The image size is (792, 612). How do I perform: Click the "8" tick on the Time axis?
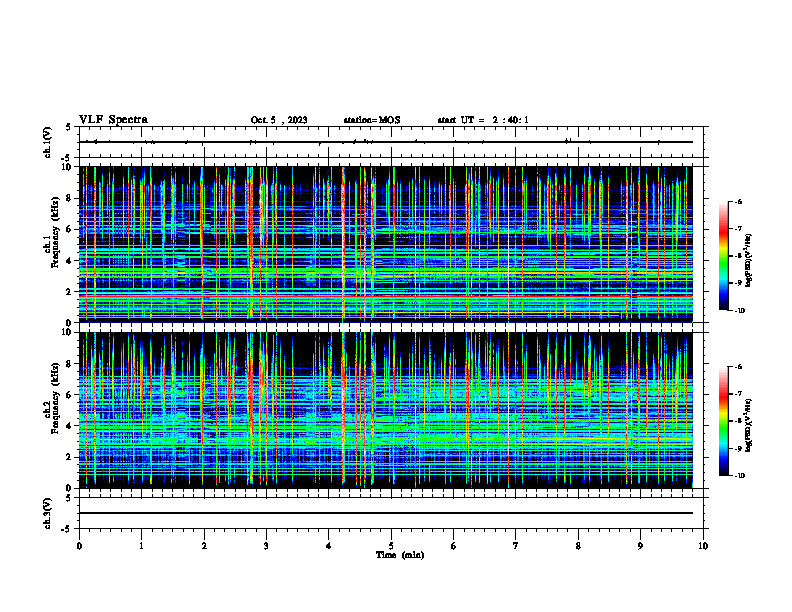pos(578,546)
